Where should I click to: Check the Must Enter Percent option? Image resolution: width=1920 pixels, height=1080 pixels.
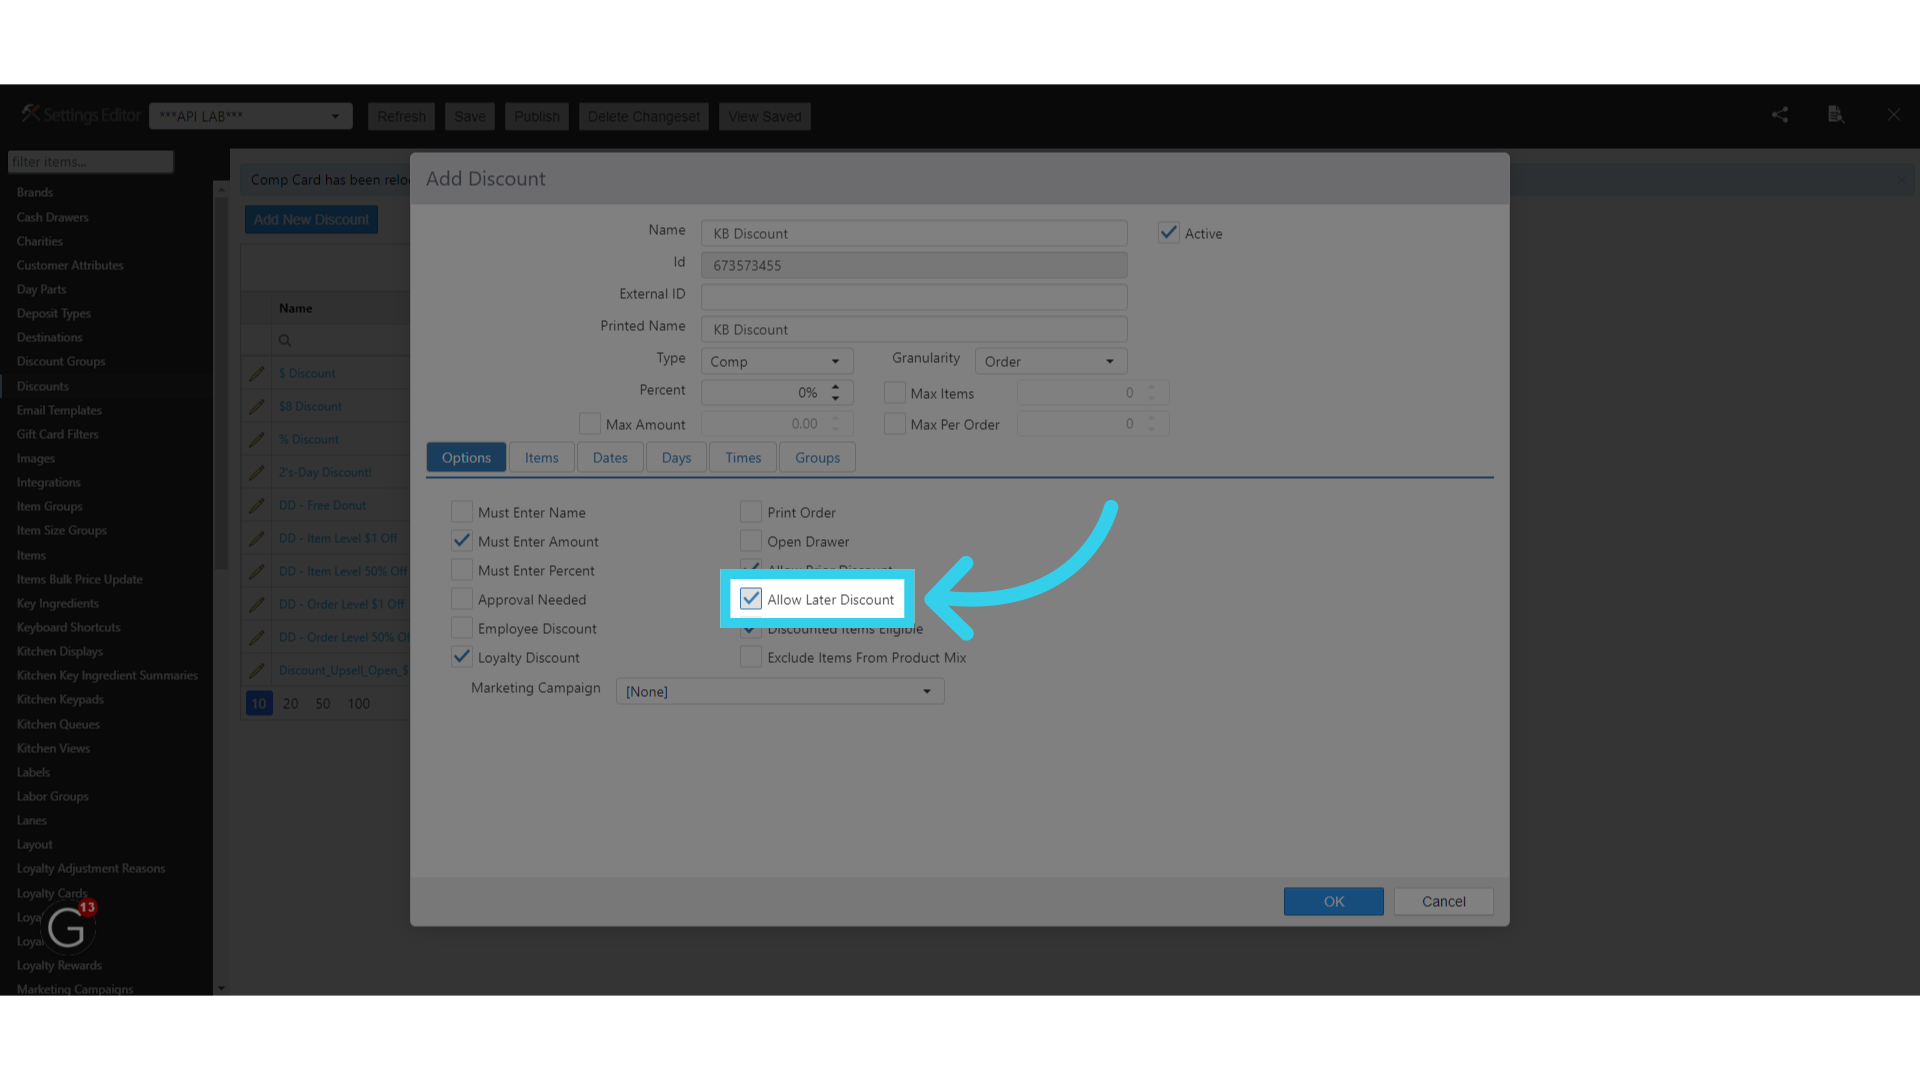click(462, 570)
